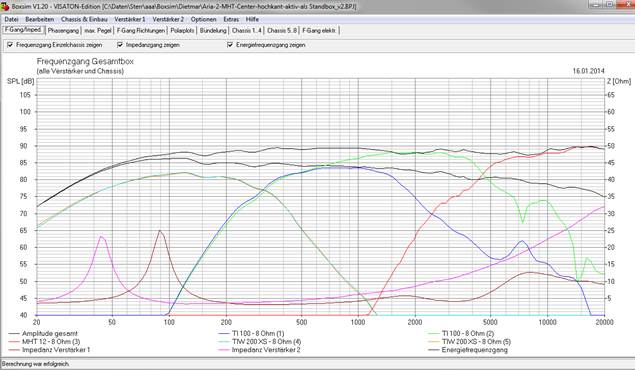Switch to the Polarplots tab
Screen dimensions: 635x370
pyautogui.click(x=182, y=30)
